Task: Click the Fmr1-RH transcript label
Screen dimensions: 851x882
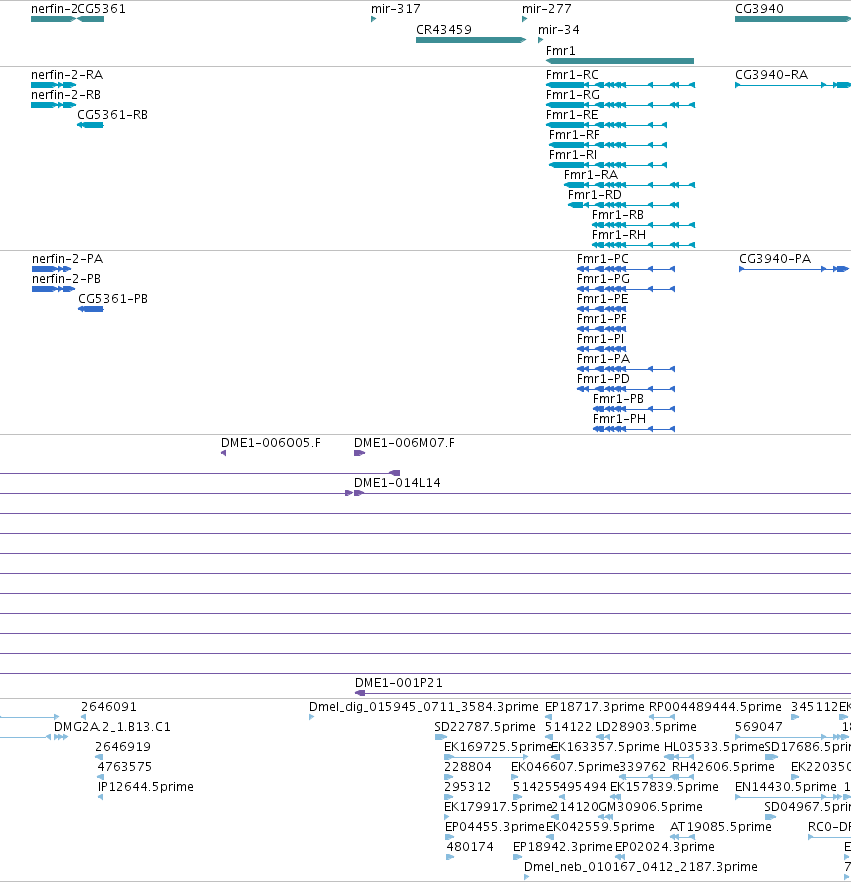Action: [x=619, y=235]
